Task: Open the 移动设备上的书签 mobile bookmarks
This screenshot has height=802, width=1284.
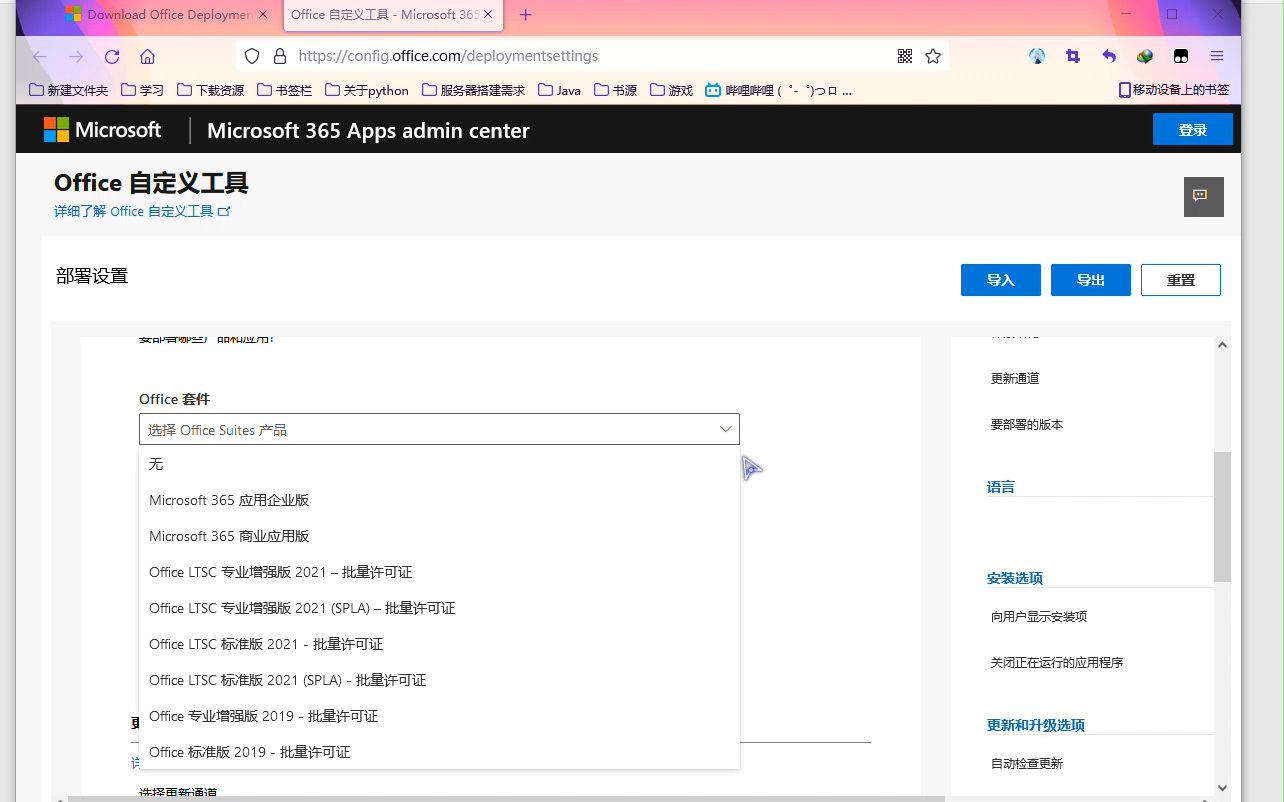Action: click(x=1174, y=90)
